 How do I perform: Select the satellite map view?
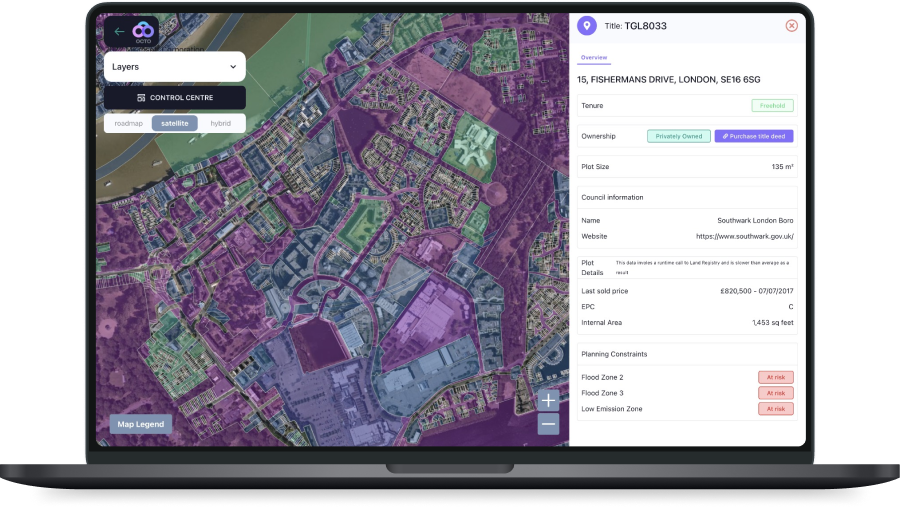(174, 123)
